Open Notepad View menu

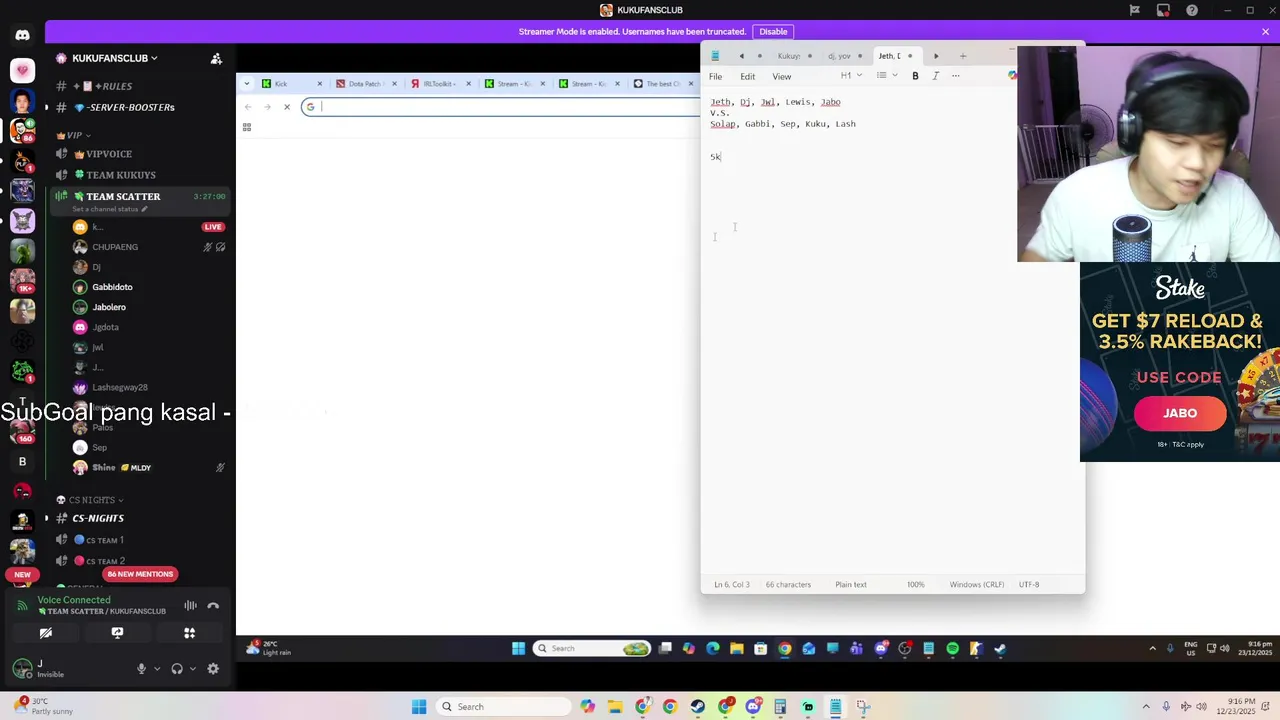point(781,76)
